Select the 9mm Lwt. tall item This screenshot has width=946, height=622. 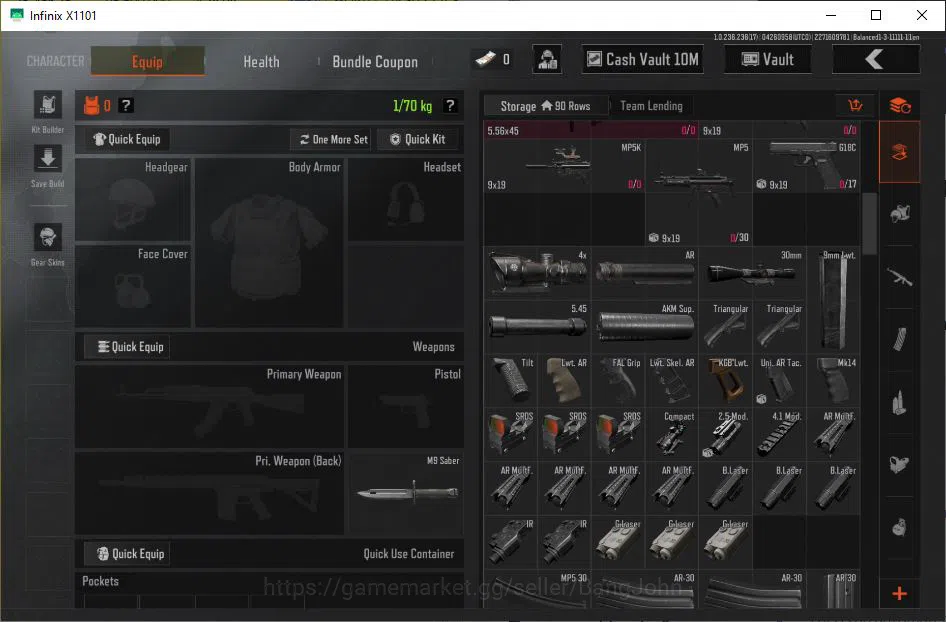pyautogui.click(x=834, y=300)
